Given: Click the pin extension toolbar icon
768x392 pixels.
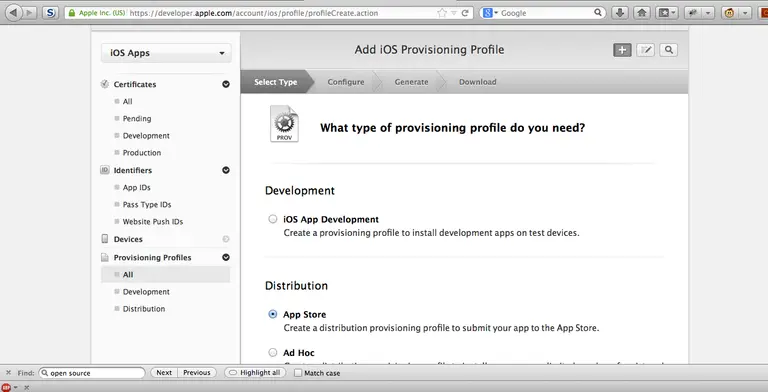Looking at the screenshot, I should pyautogui.click(x=694, y=13).
